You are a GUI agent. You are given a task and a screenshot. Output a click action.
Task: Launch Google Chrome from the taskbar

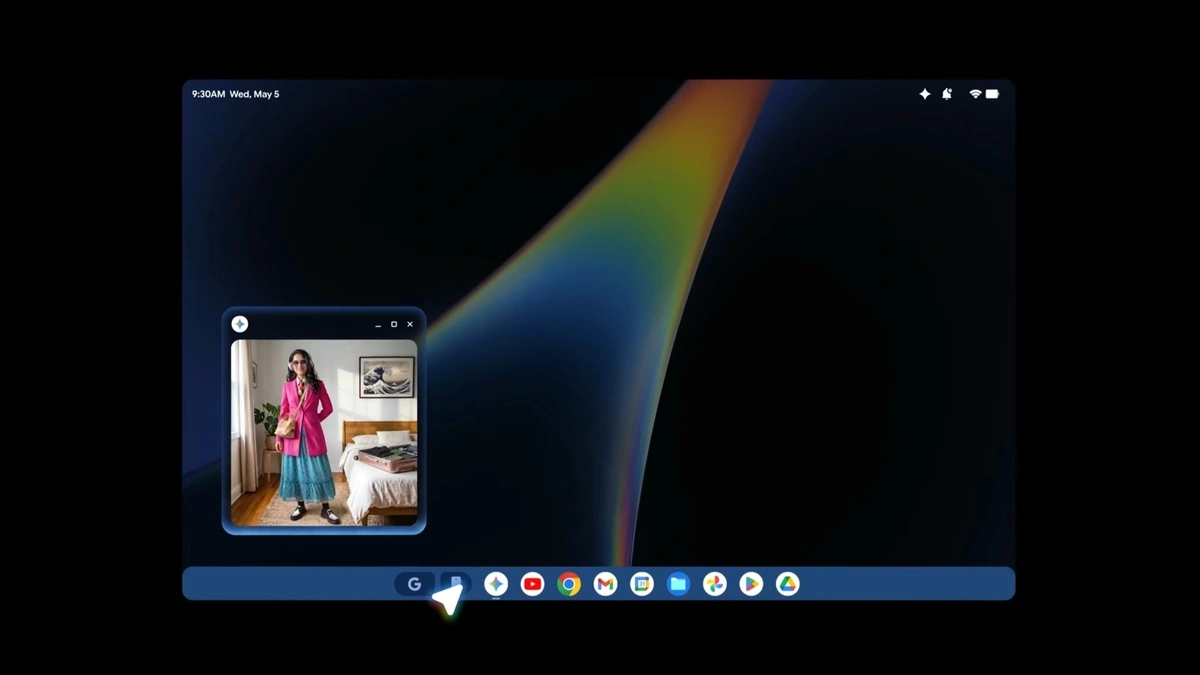click(x=569, y=584)
